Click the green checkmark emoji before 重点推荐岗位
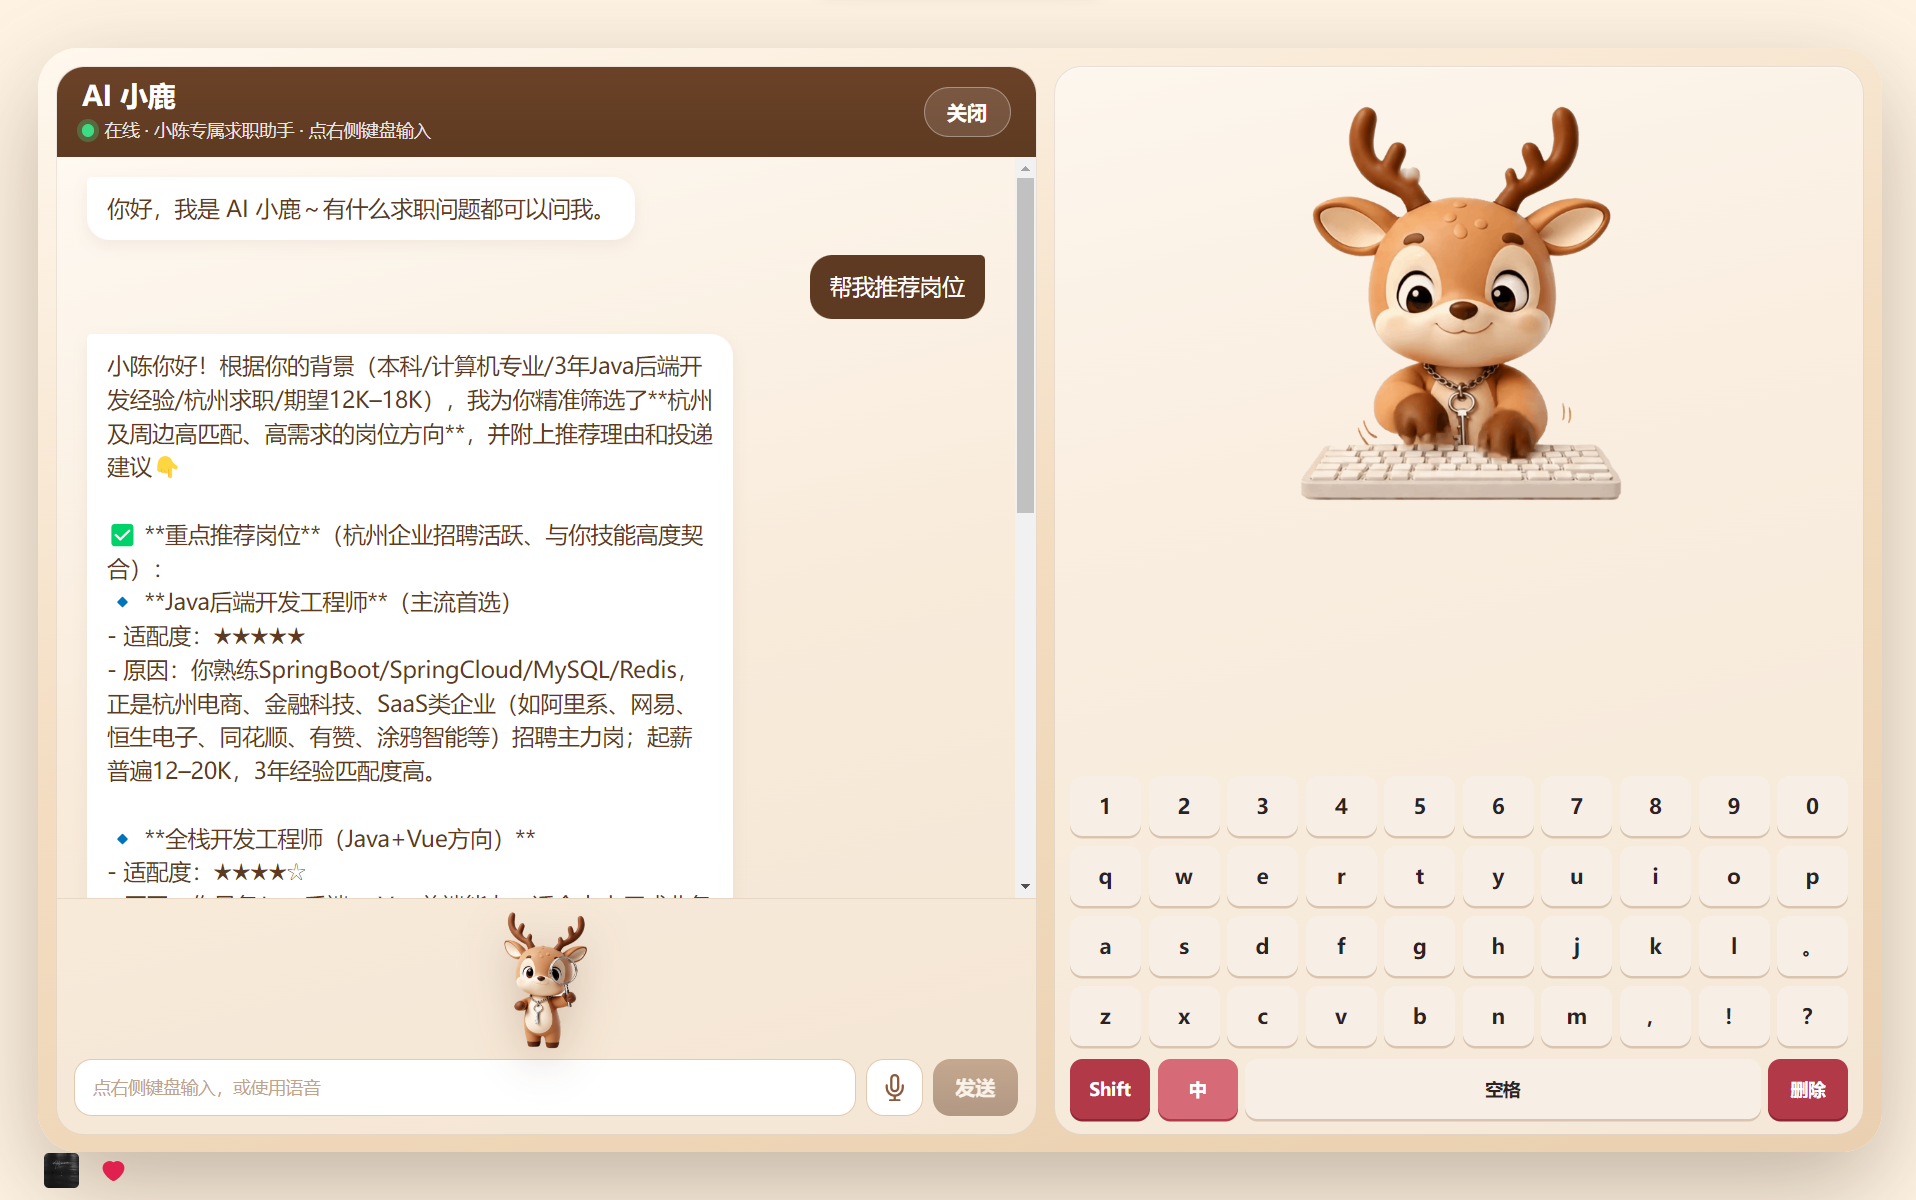The height and width of the screenshot is (1200, 1916). click(122, 535)
